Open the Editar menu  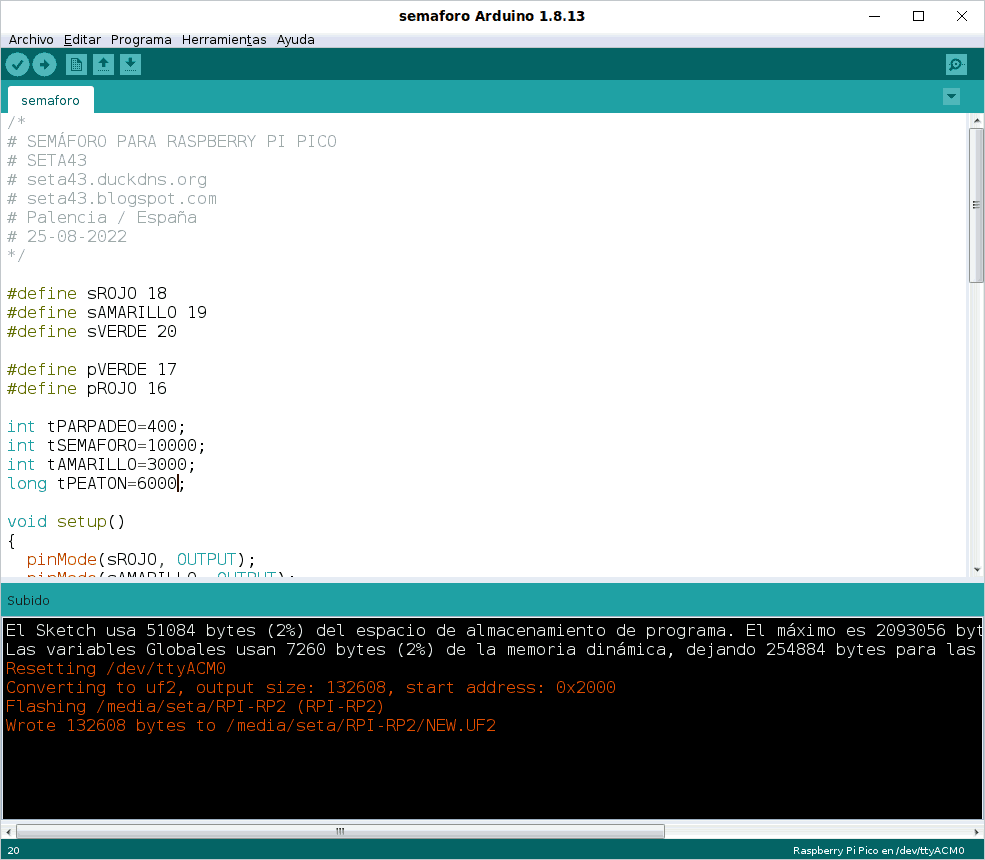pyautogui.click(x=82, y=40)
